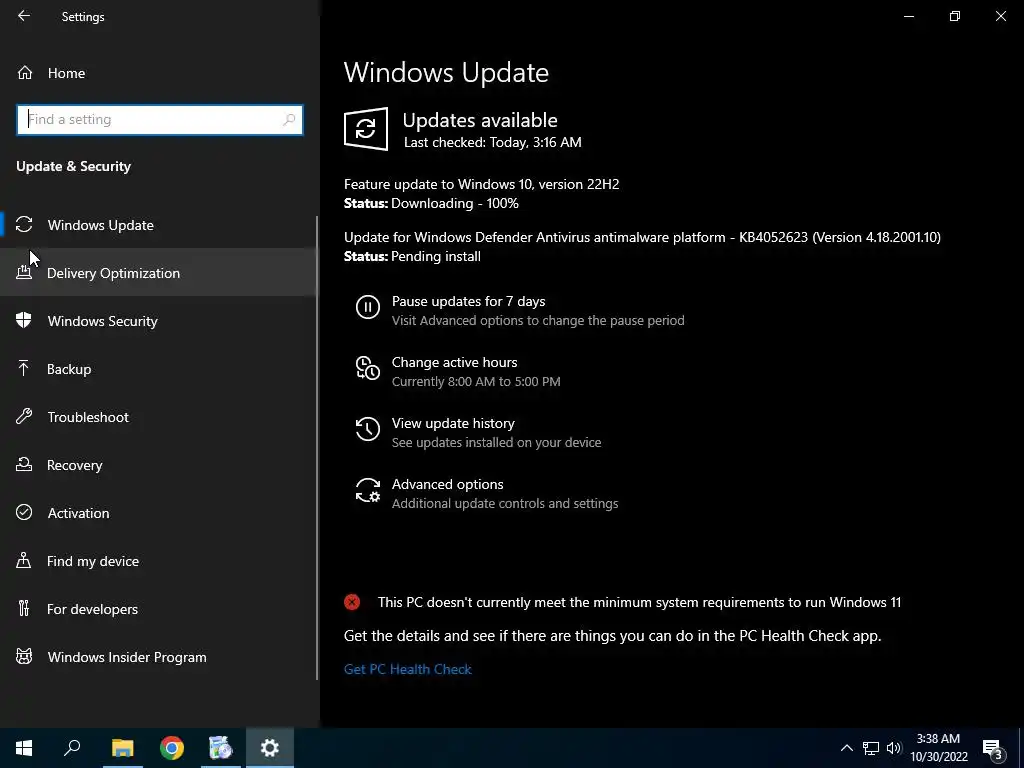Screen dimensions: 1024x768
Task: Click the Updates available refresh icon
Action: [x=366, y=129]
